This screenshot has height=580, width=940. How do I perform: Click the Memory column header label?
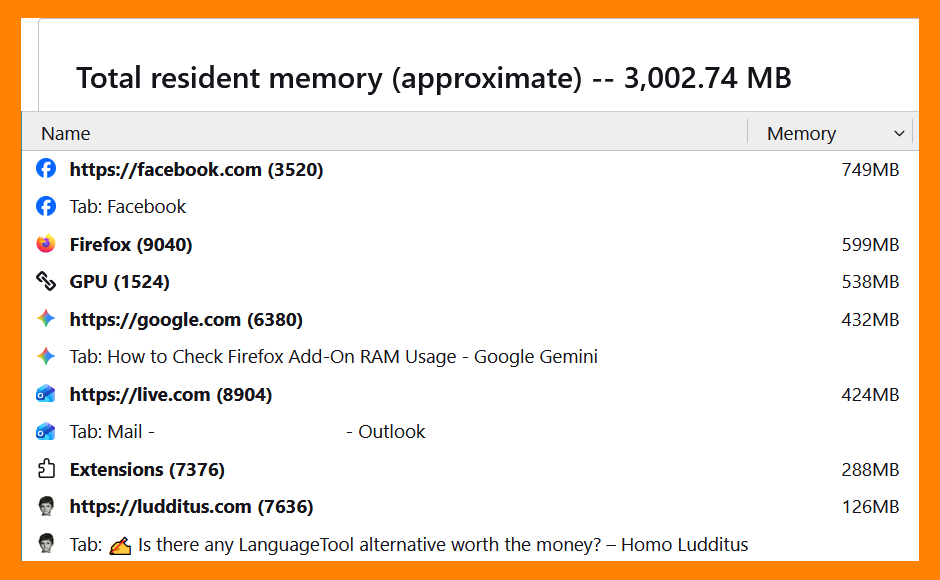[x=801, y=133]
